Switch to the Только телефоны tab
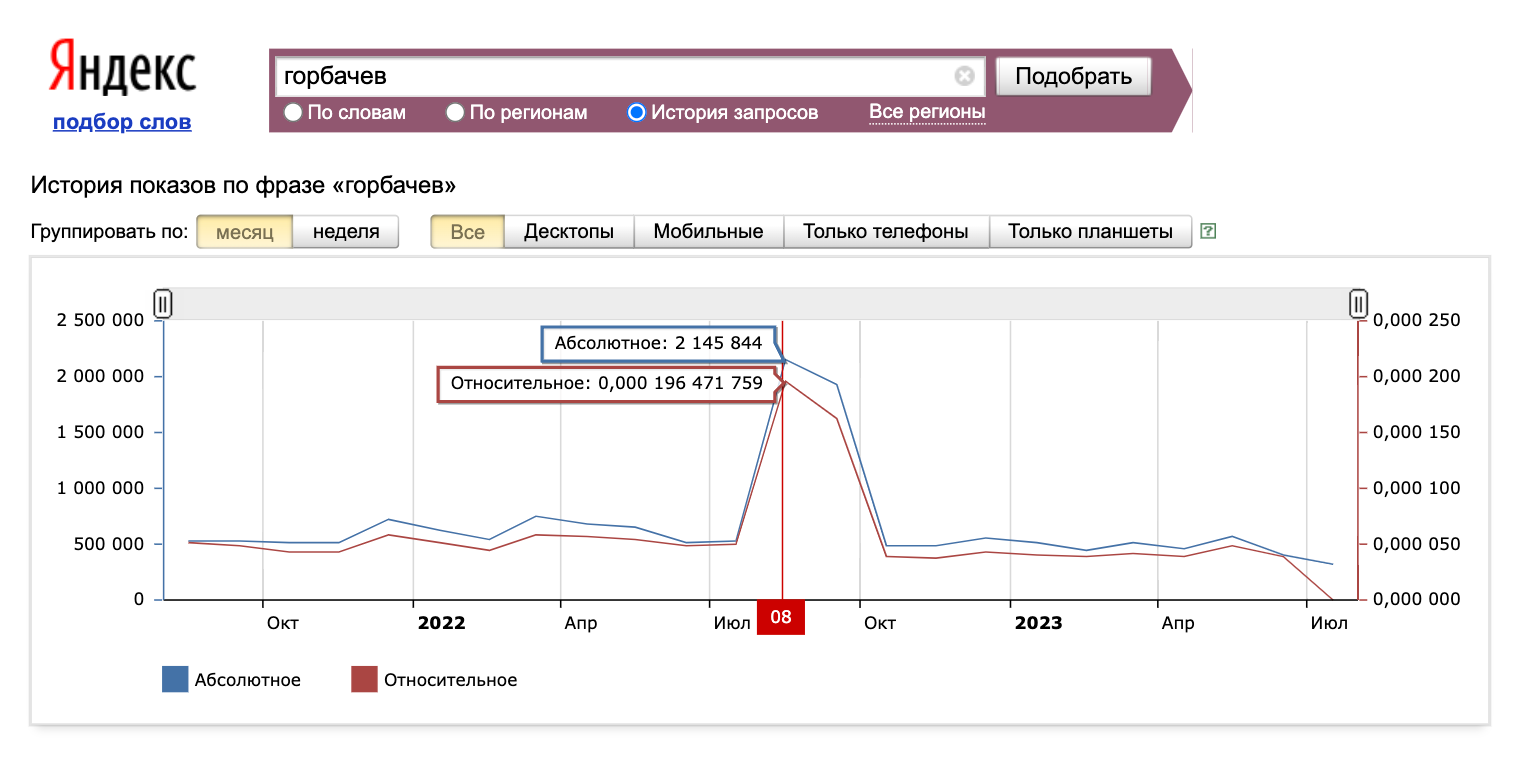This screenshot has height=768, width=1520. point(886,232)
